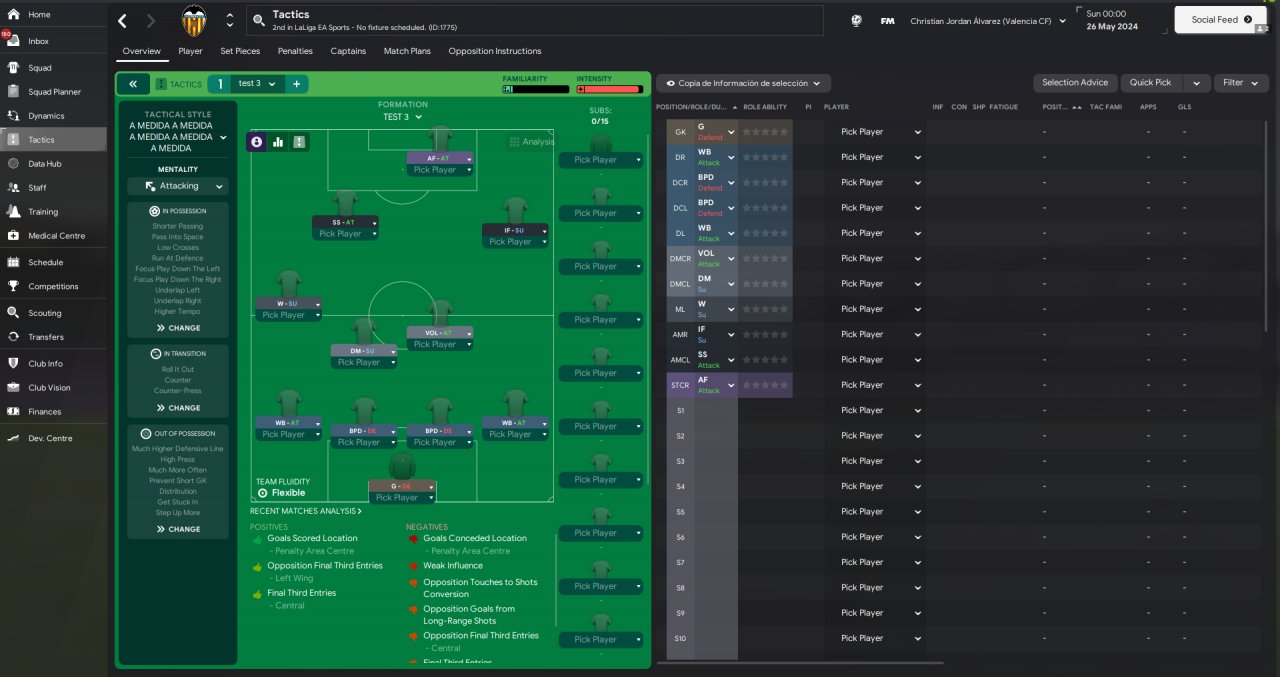Click the tactic Intensity bar
The width and height of the screenshot is (1280, 677).
pyautogui.click(x=610, y=89)
